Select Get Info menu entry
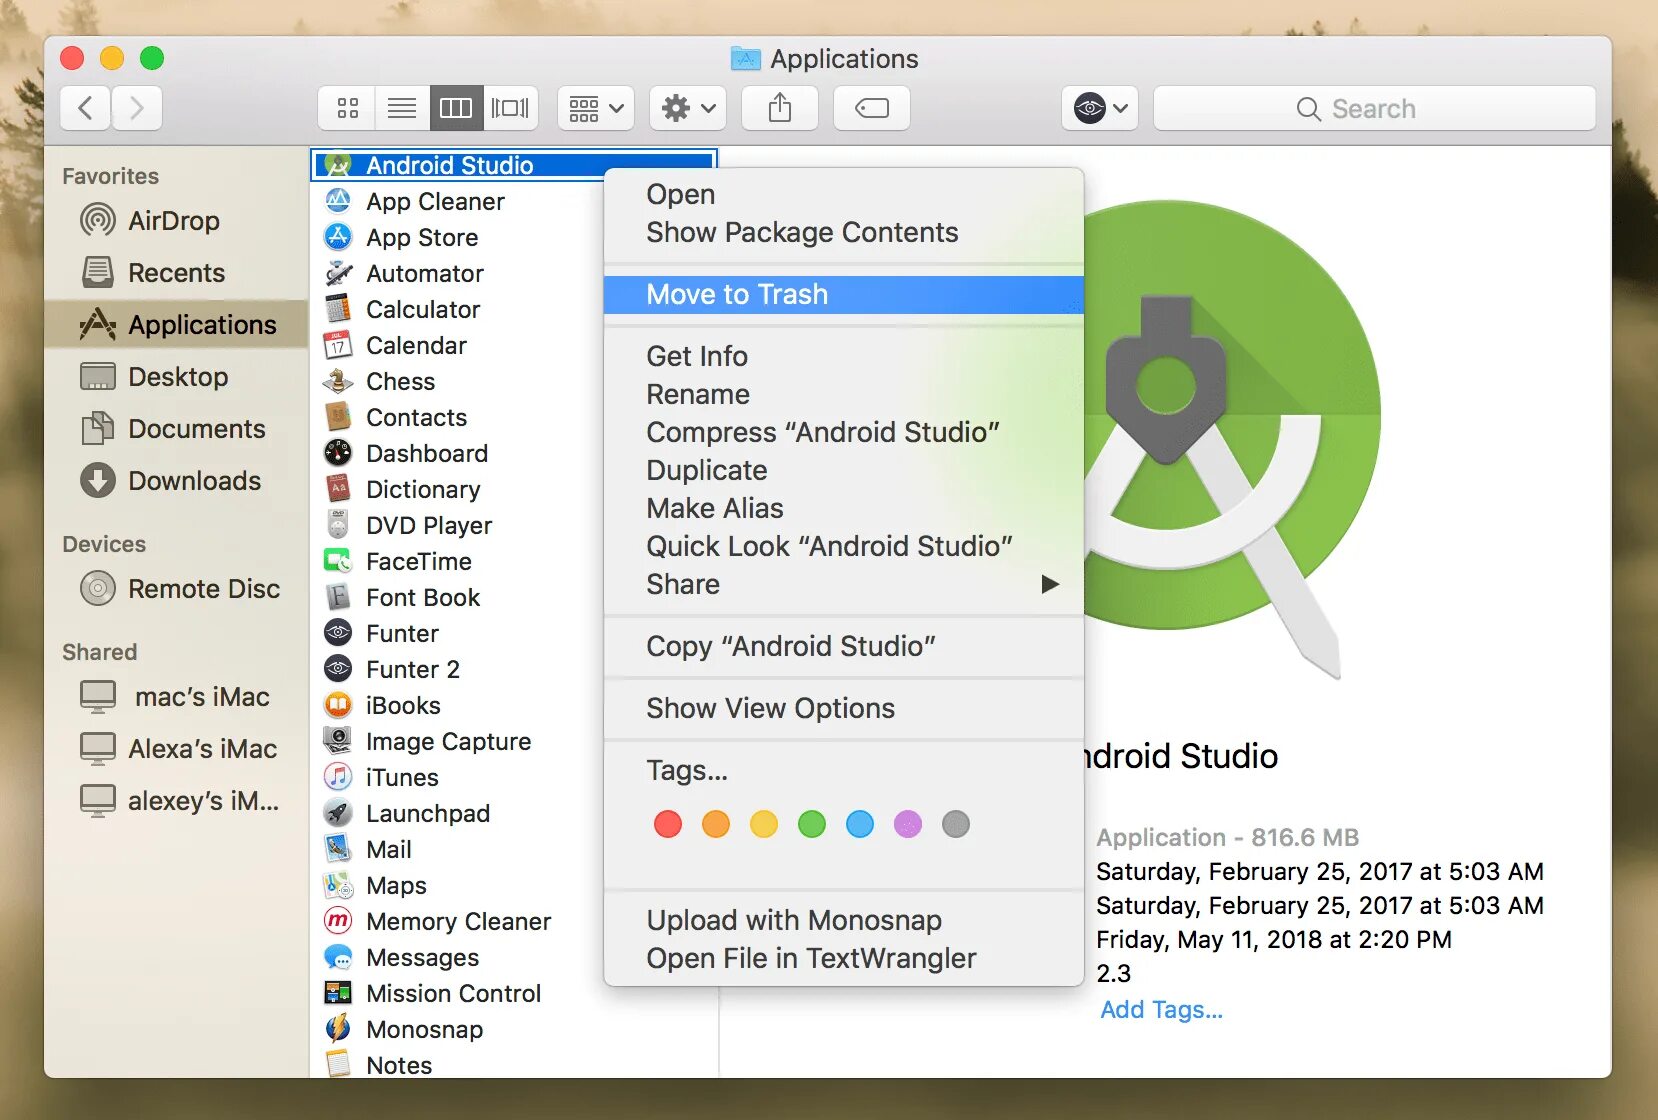 (844, 356)
